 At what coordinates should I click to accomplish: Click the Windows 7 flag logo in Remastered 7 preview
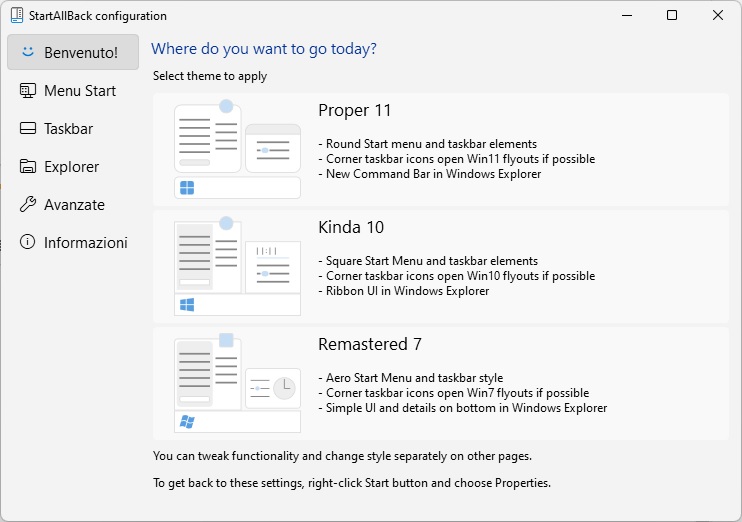(187, 422)
